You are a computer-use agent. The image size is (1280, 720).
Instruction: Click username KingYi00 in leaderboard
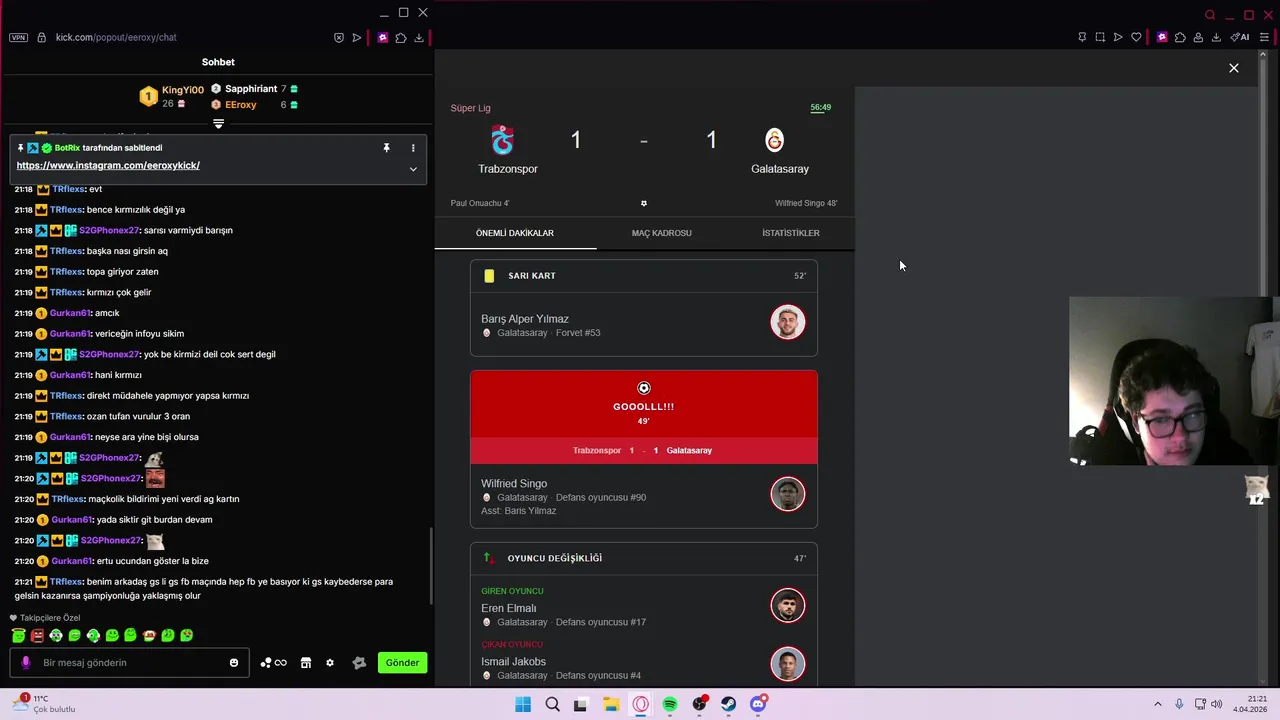183,90
